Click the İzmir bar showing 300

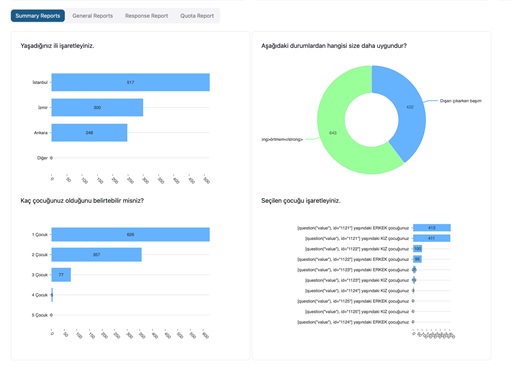coord(97,107)
